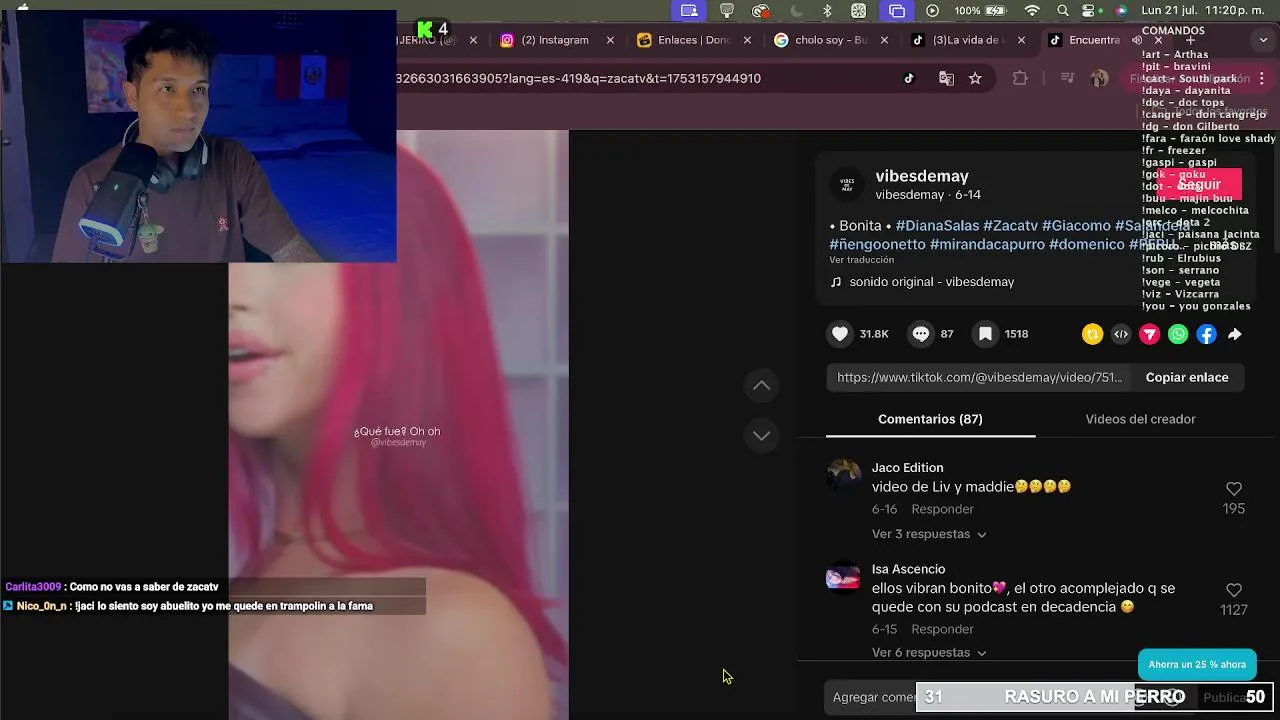
Task: Open the media control playlist icon
Action: click(x=1067, y=78)
